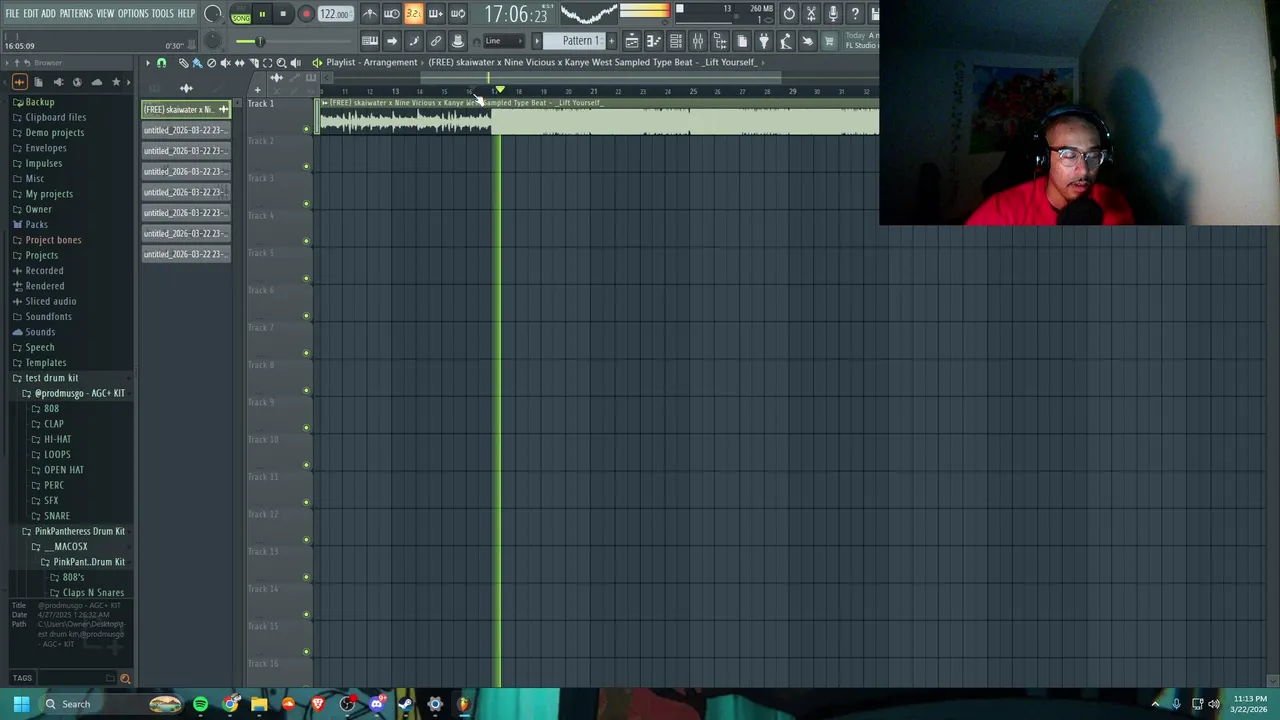Select the (FREE) skaiwater clip in picker
Viewport: 1280px width, 720px height.
pos(186,109)
